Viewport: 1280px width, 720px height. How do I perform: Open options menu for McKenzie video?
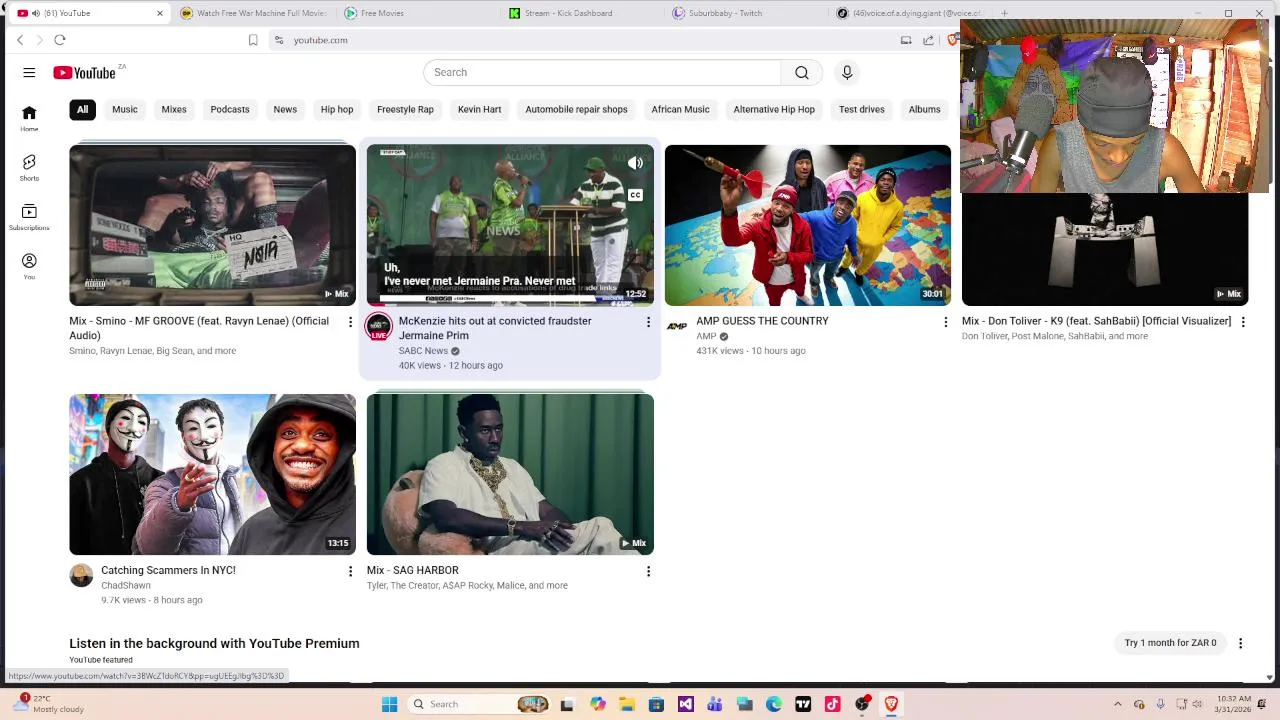pos(648,322)
